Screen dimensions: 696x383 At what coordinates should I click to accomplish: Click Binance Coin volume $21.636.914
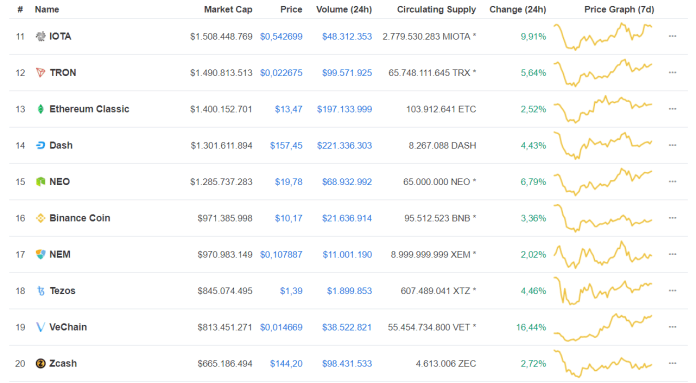(347, 219)
